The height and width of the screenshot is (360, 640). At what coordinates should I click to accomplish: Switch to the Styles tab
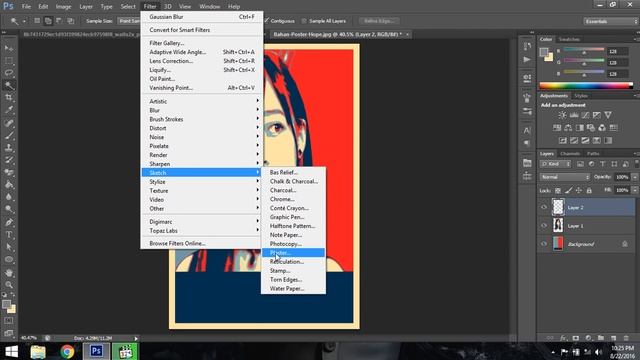point(581,96)
